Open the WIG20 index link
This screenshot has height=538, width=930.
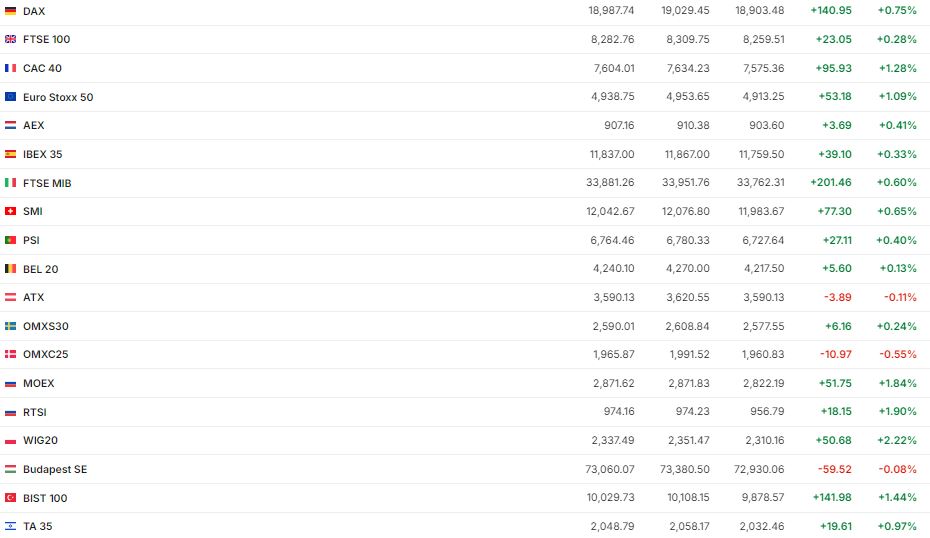click(40, 440)
